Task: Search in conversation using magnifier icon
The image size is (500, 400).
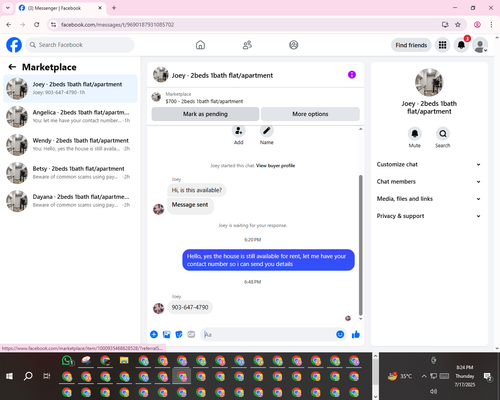Action: coord(443,134)
